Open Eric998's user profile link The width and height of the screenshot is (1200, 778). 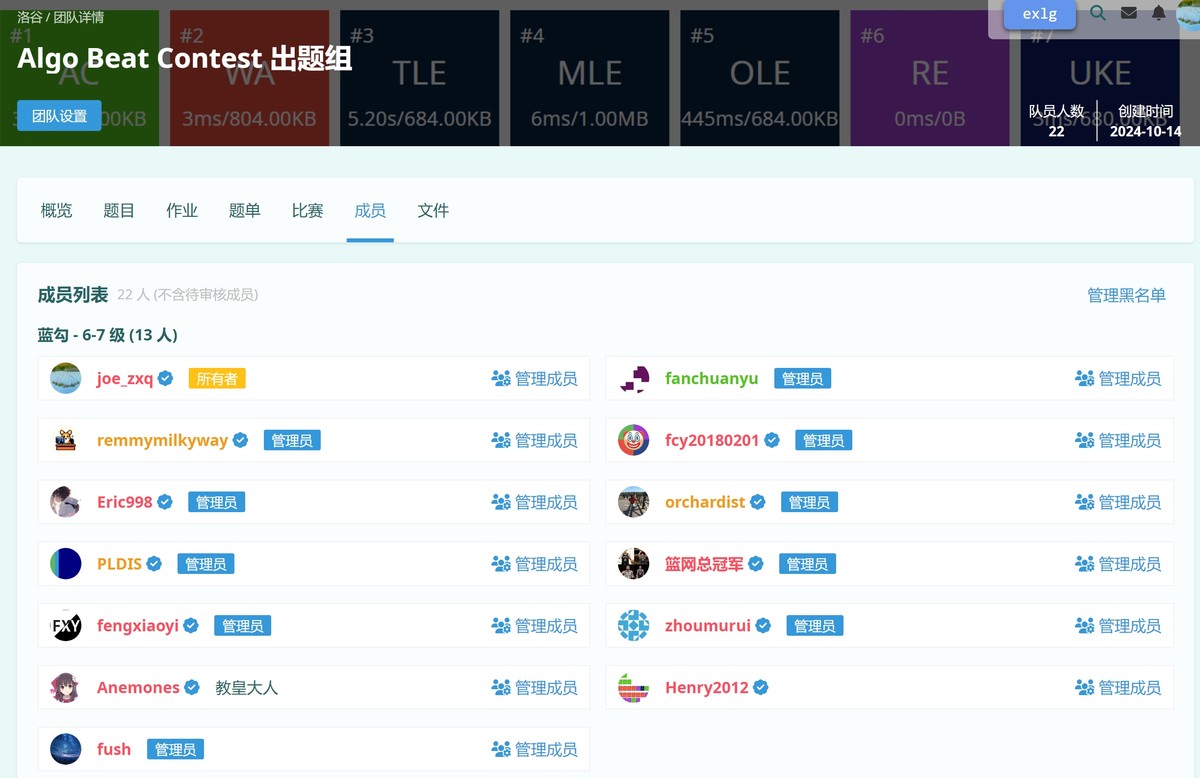coord(124,502)
